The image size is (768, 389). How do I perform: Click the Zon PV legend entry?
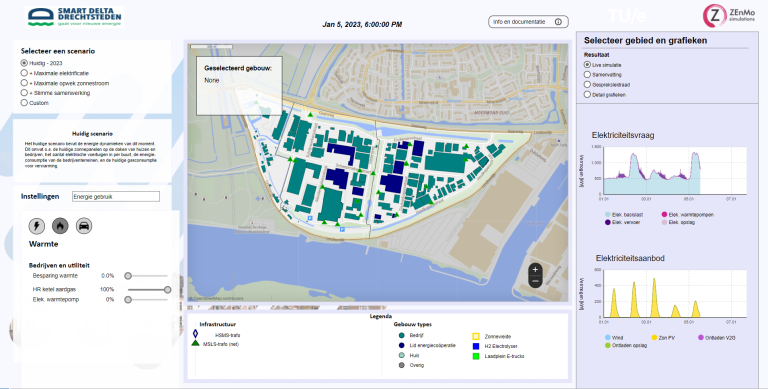click(663, 338)
